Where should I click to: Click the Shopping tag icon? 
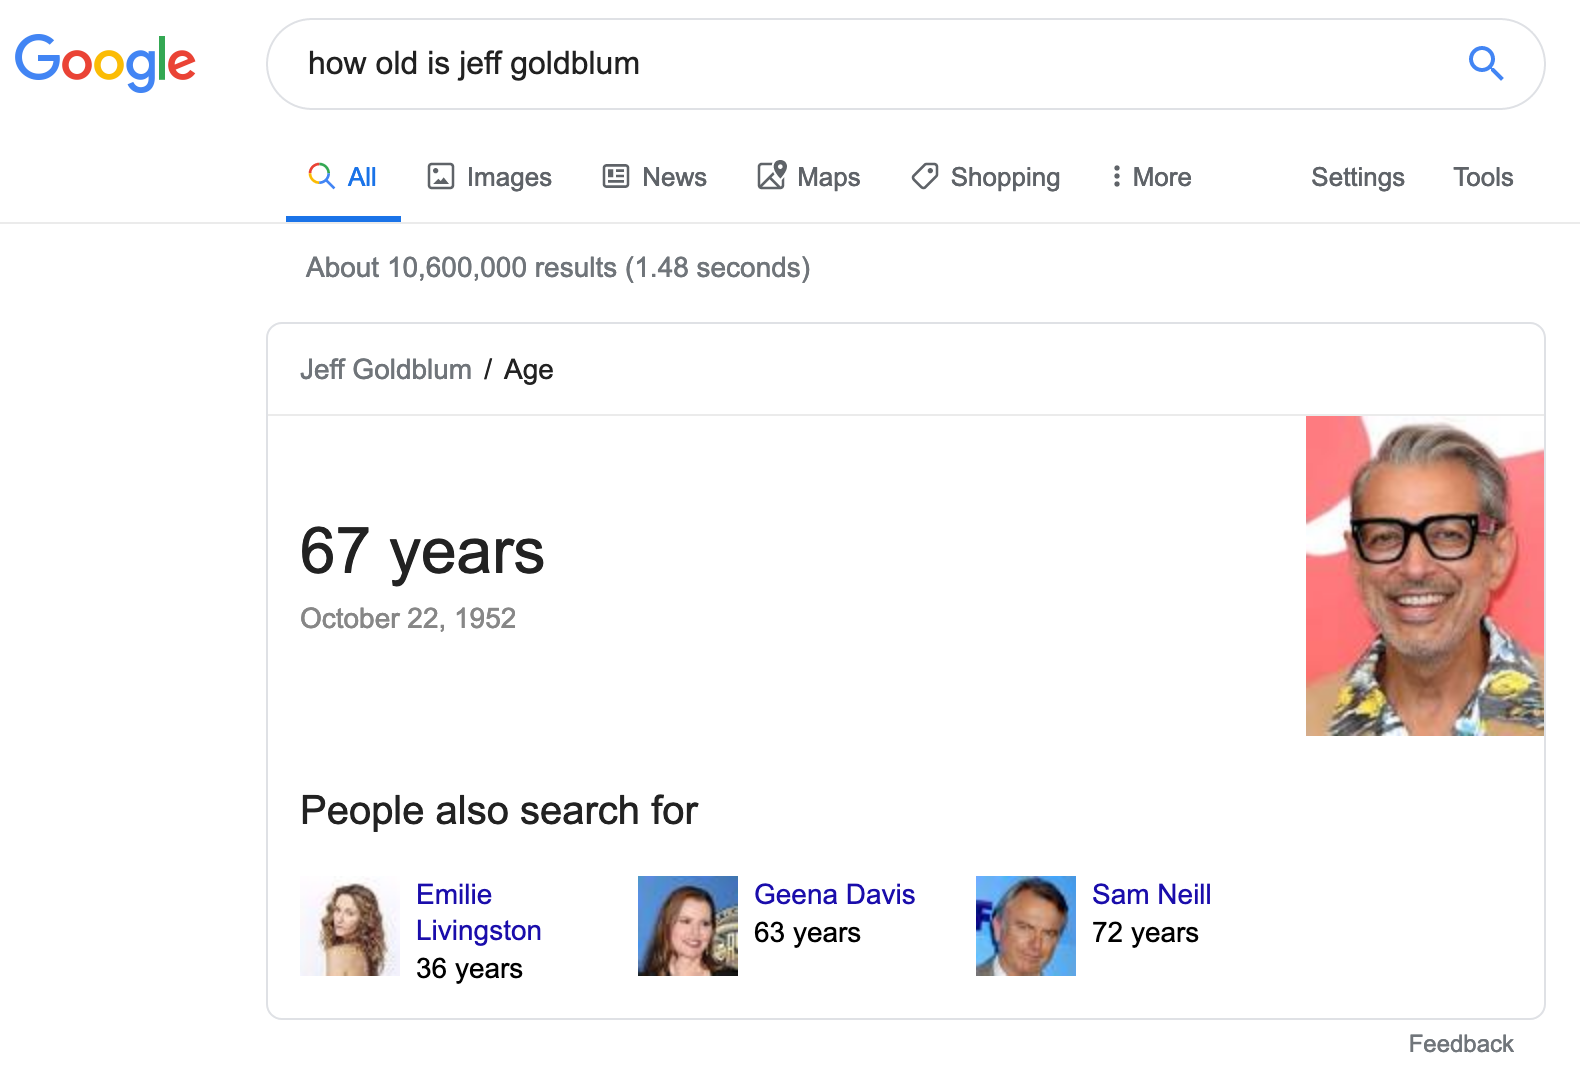pyautogui.click(x=925, y=176)
